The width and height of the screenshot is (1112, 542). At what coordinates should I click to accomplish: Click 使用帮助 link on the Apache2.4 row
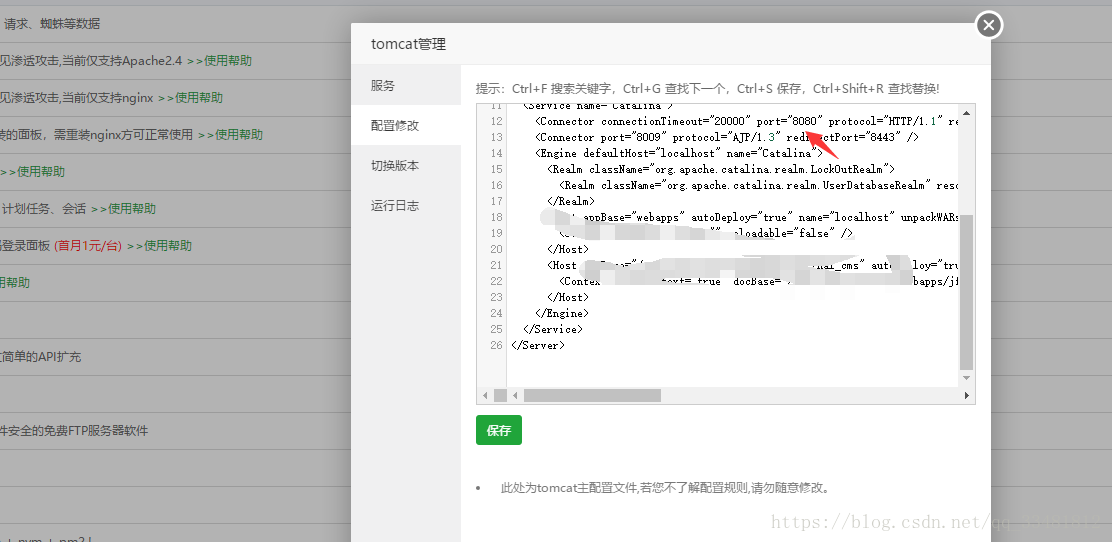point(228,60)
